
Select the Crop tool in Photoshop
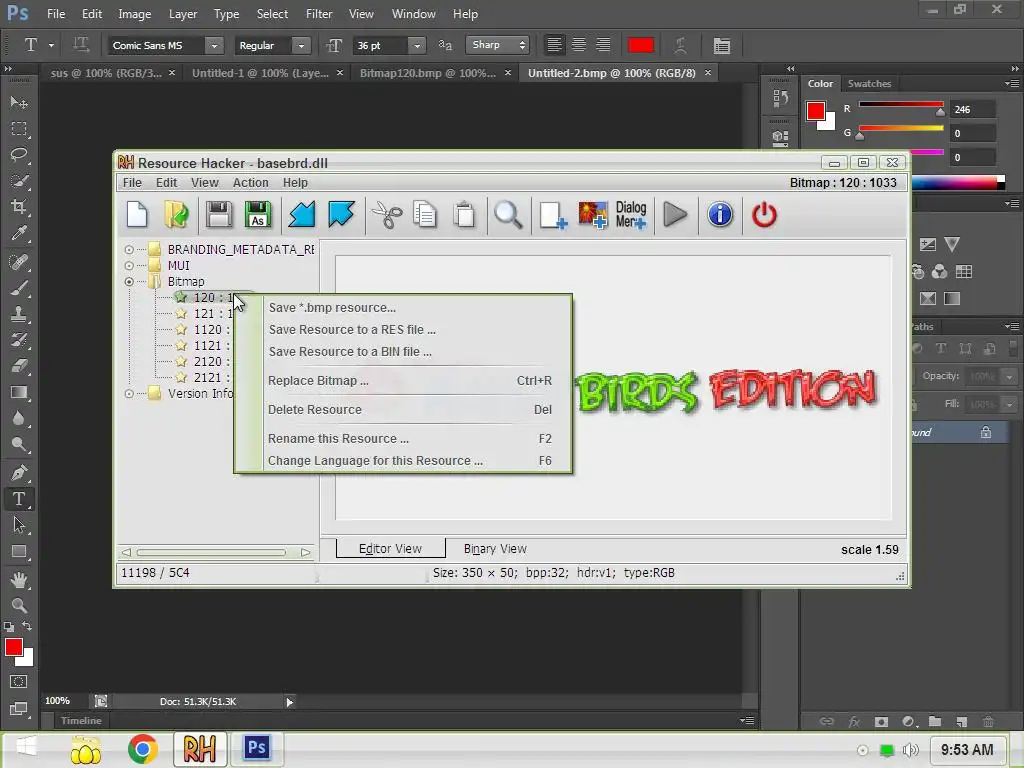[19, 207]
